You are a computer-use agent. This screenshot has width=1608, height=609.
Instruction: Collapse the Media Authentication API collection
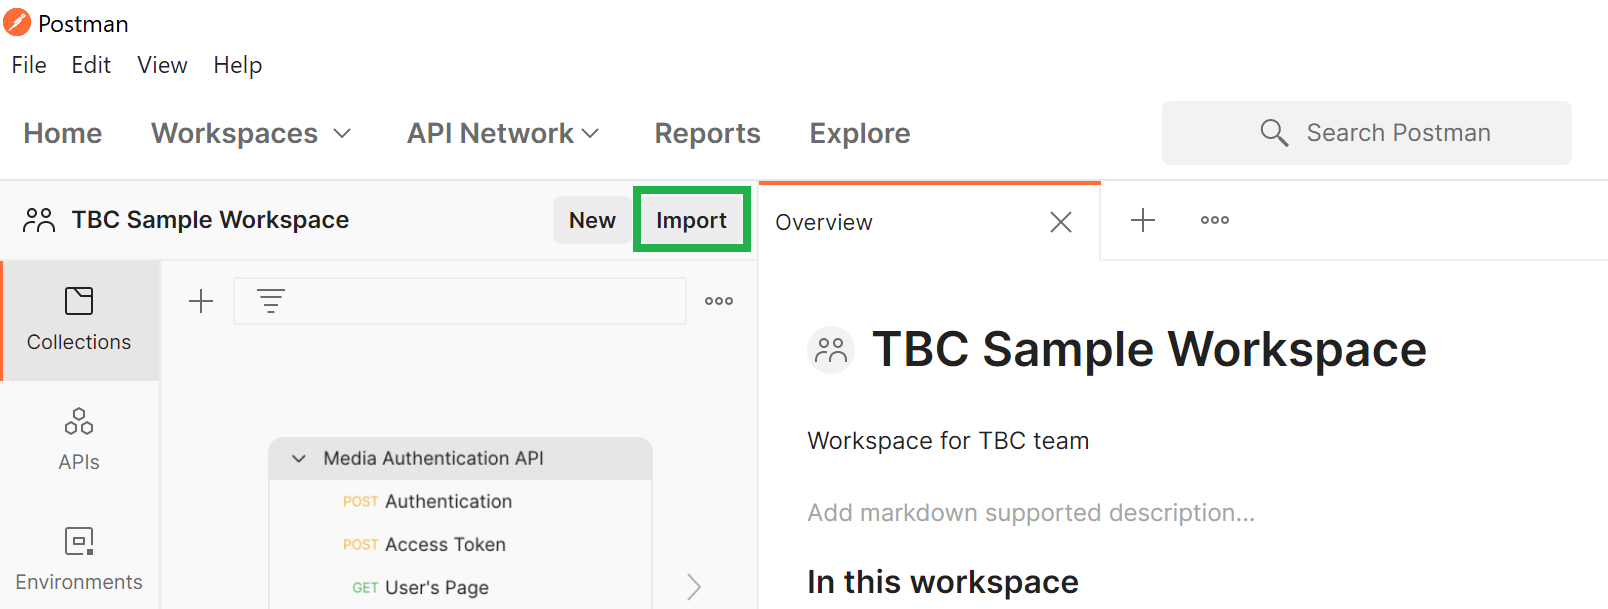298,458
